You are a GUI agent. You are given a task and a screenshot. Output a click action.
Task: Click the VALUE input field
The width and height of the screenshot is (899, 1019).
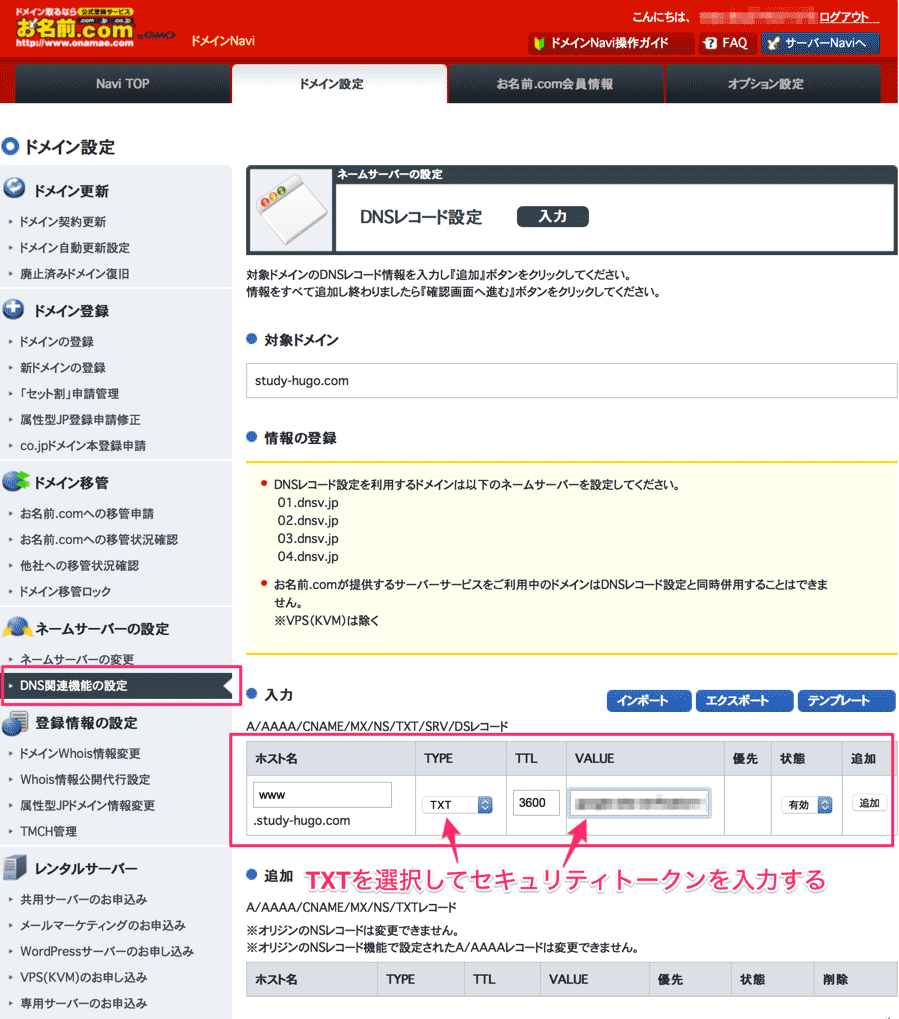click(639, 803)
